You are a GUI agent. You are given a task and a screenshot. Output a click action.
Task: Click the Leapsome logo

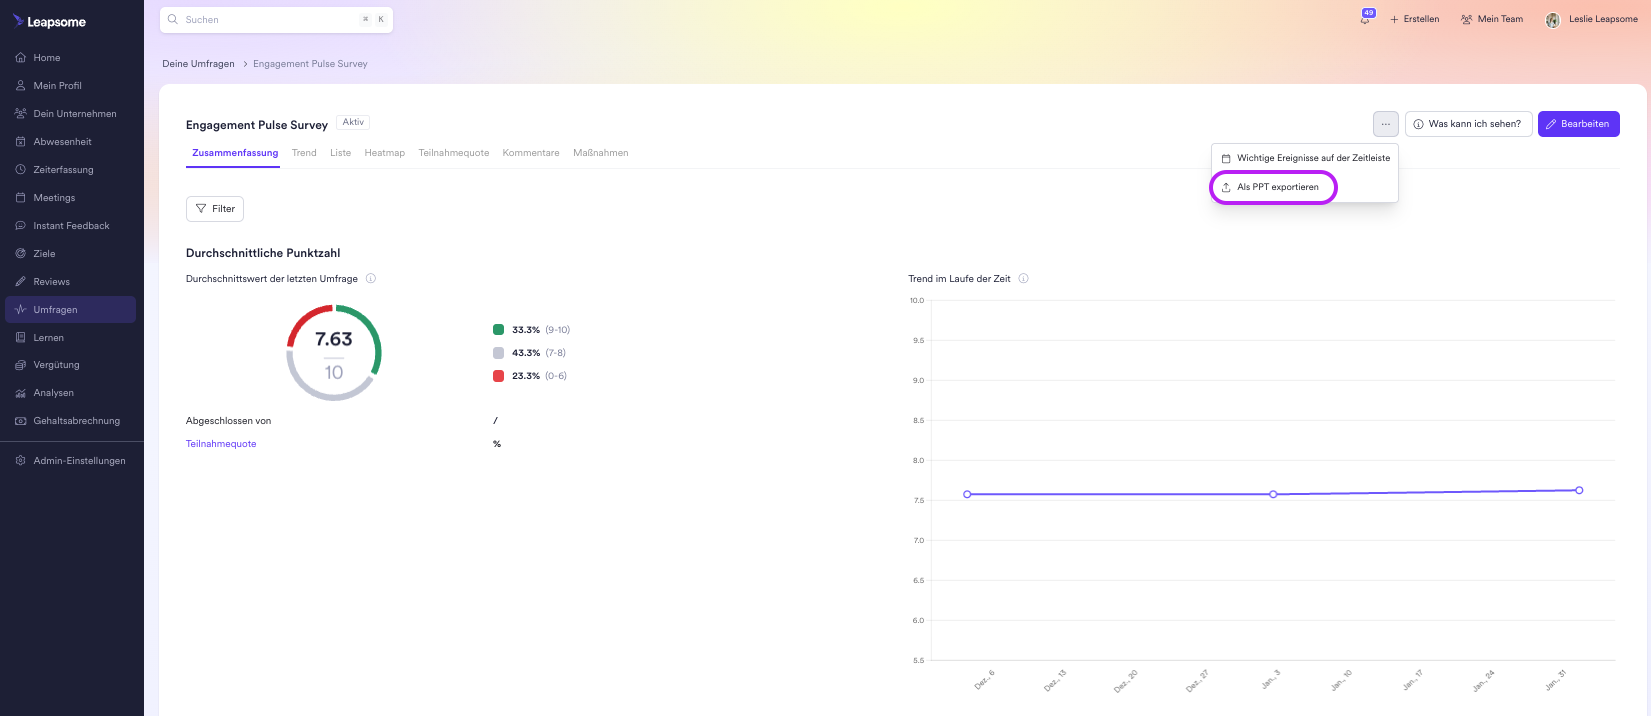pyautogui.click(x=50, y=21)
